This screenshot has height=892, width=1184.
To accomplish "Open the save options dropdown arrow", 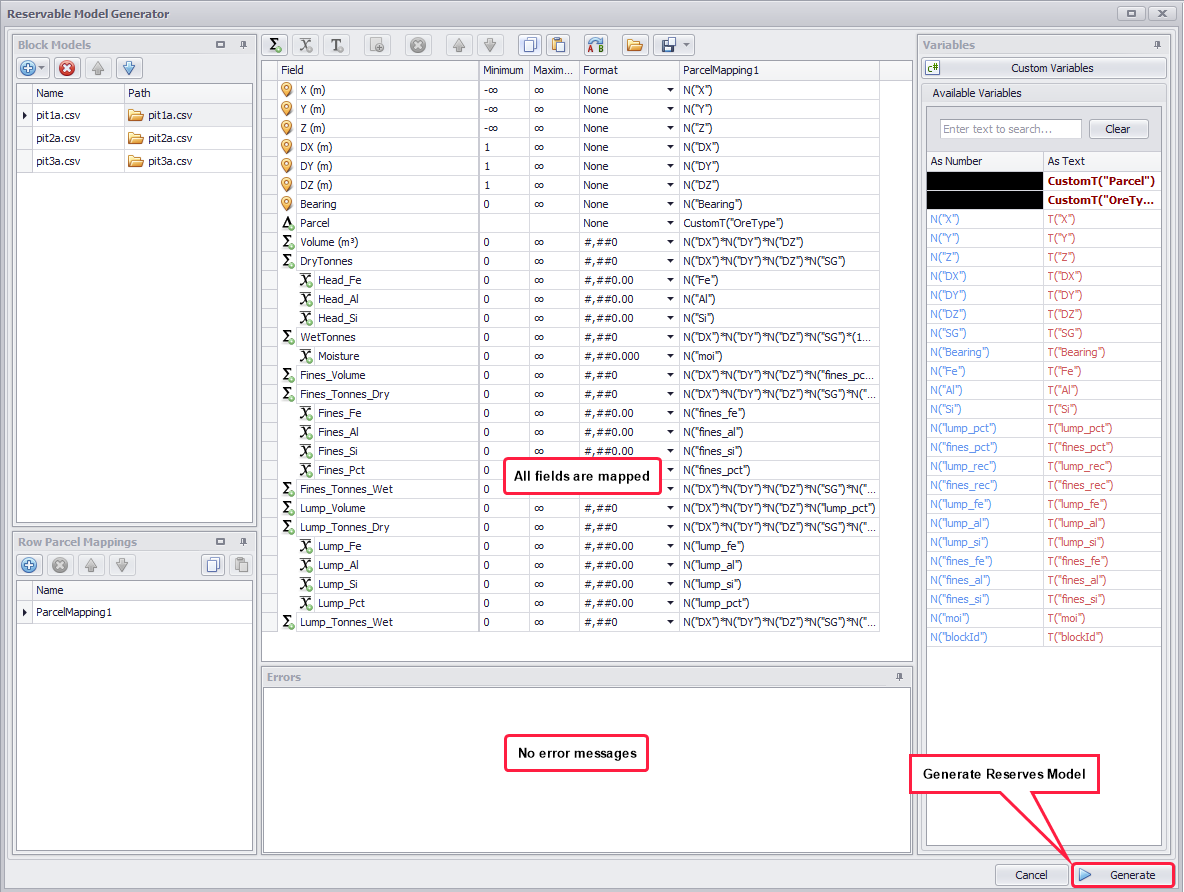I will pyautogui.click(x=687, y=45).
